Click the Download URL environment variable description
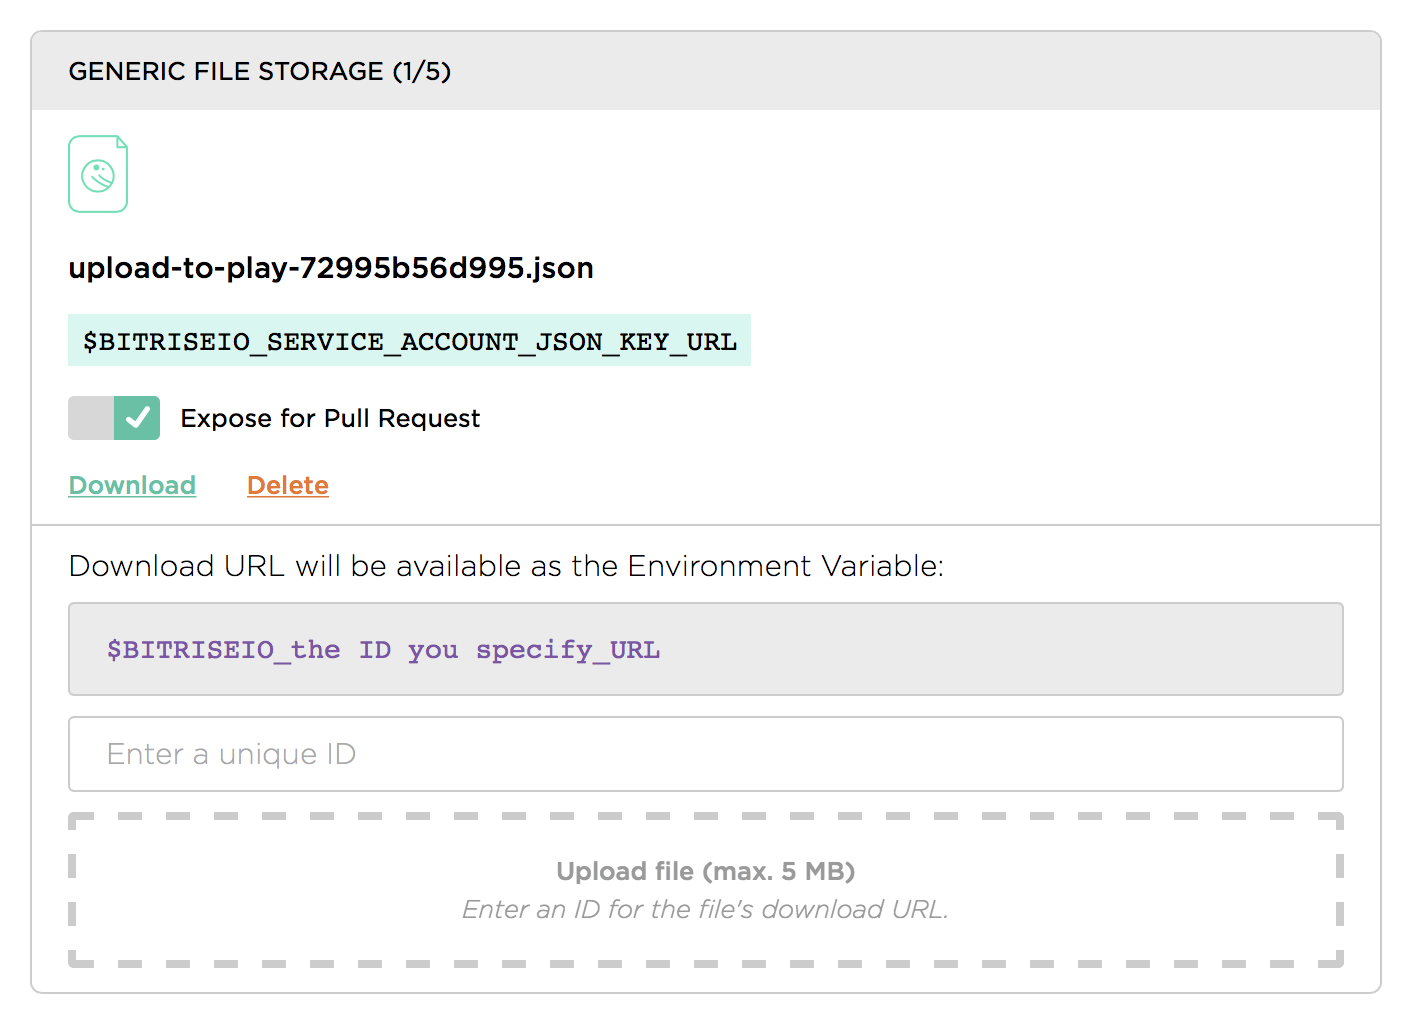 click(x=506, y=566)
